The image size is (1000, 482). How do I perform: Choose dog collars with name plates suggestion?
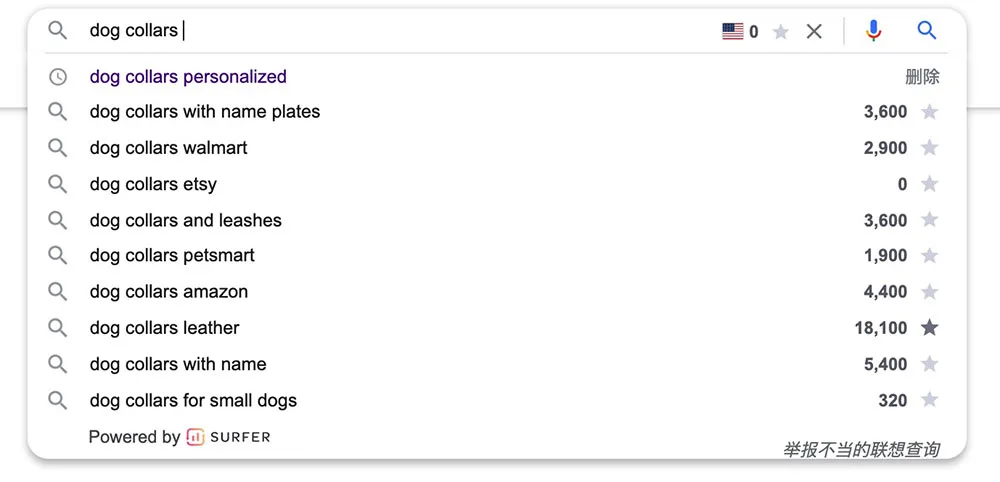point(205,112)
